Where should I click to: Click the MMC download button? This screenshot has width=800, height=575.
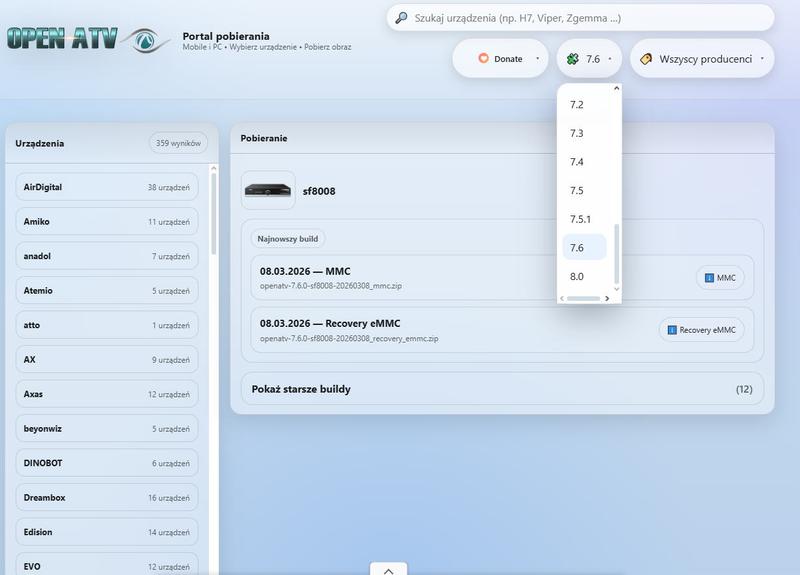(720, 278)
